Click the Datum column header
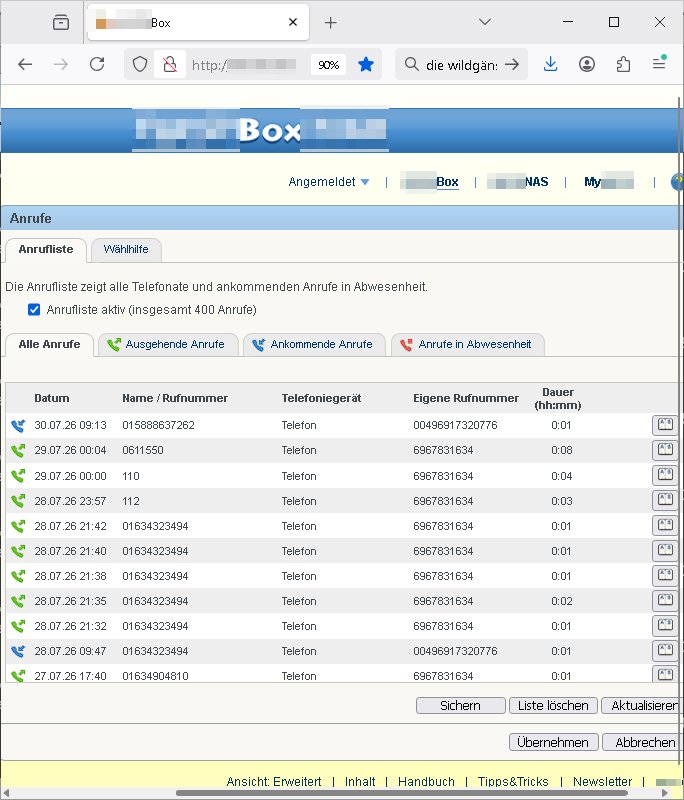Image resolution: width=684 pixels, height=800 pixels. tap(52, 398)
